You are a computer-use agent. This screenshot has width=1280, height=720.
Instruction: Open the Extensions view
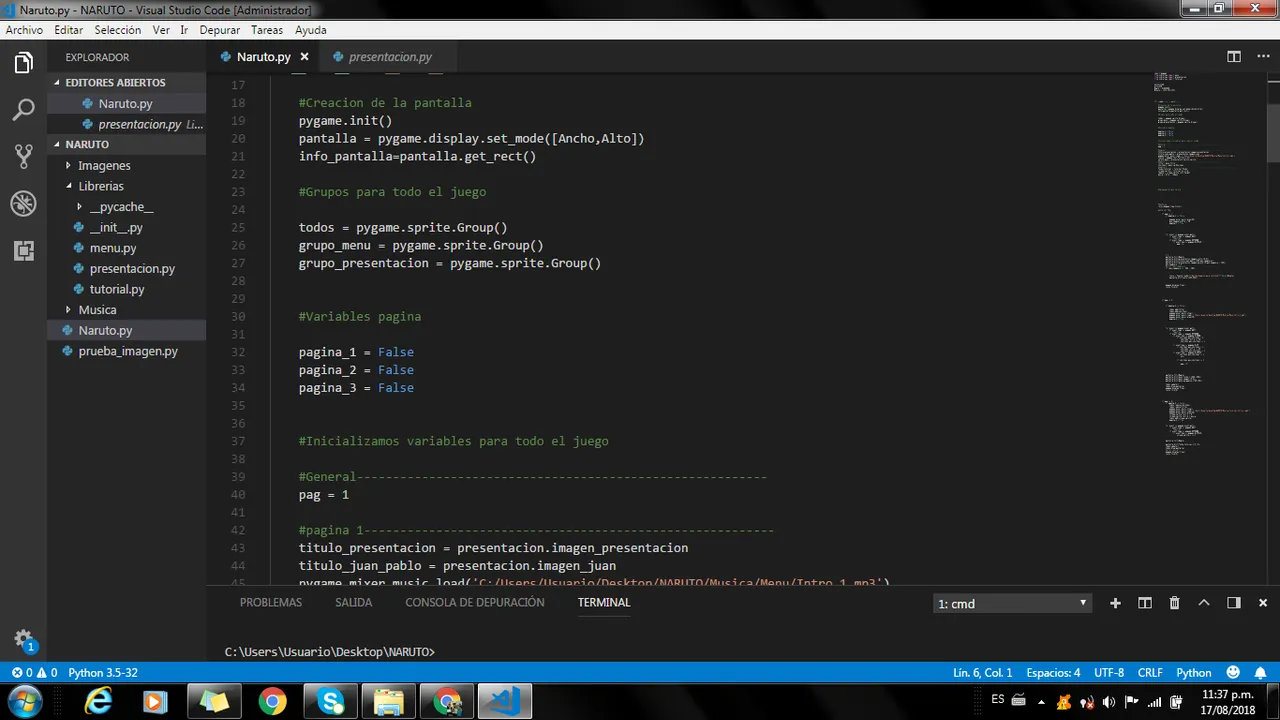(x=23, y=251)
